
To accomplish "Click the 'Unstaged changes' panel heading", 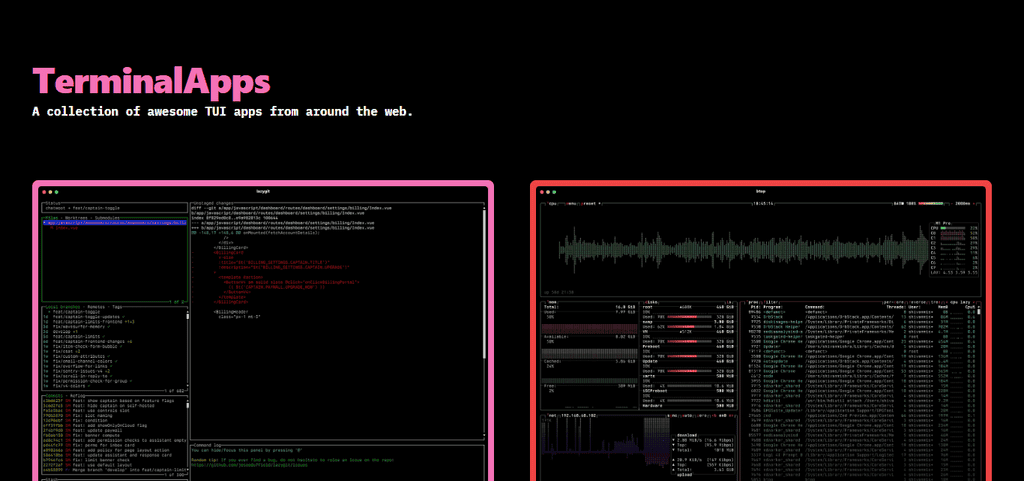I will (212, 204).
